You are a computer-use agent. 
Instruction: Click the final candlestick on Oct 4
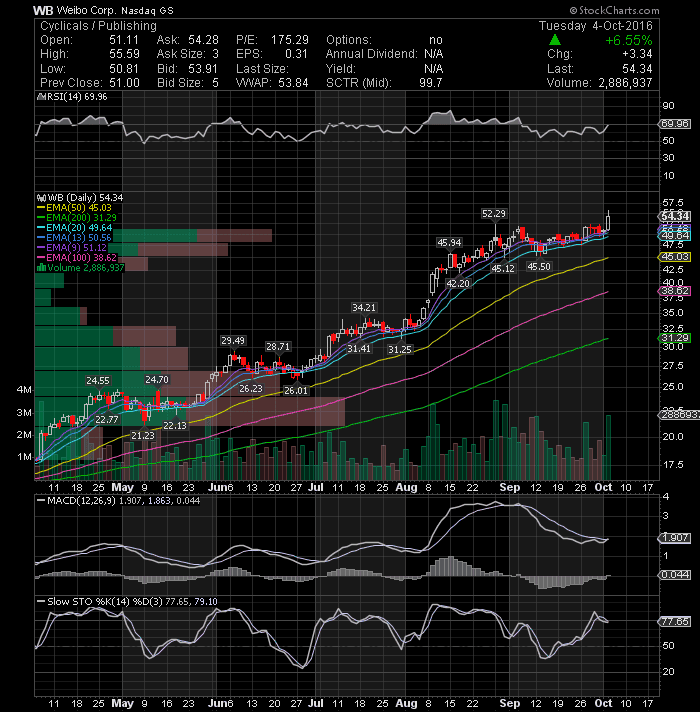click(608, 221)
